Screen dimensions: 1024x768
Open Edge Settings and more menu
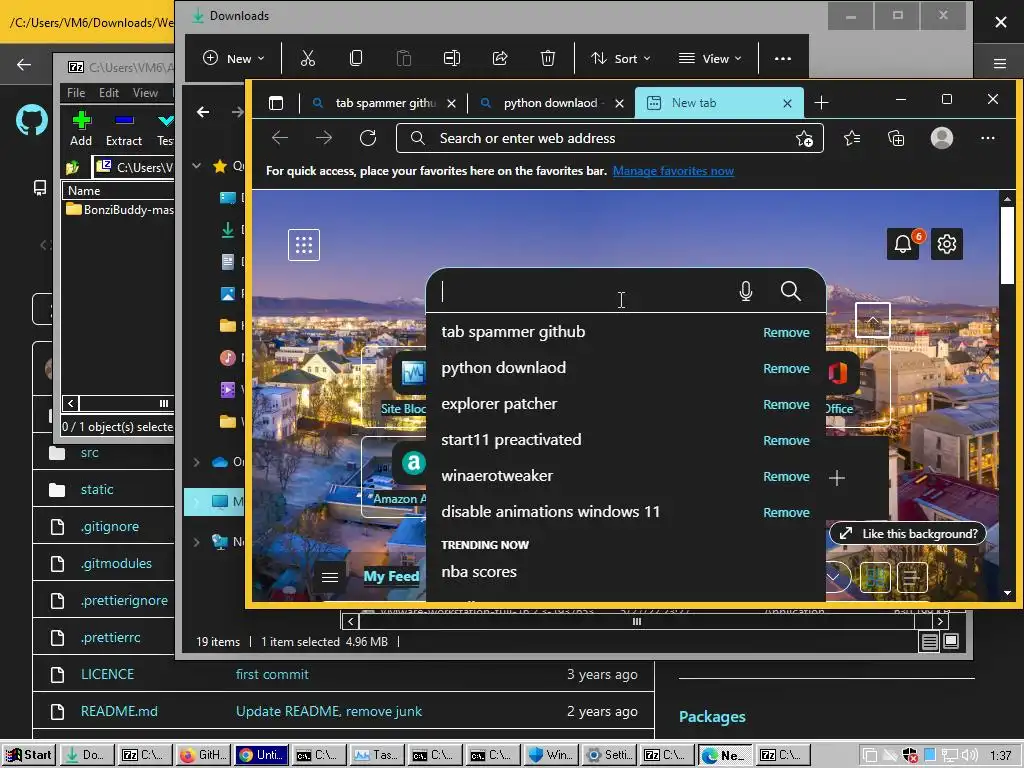click(987, 138)
